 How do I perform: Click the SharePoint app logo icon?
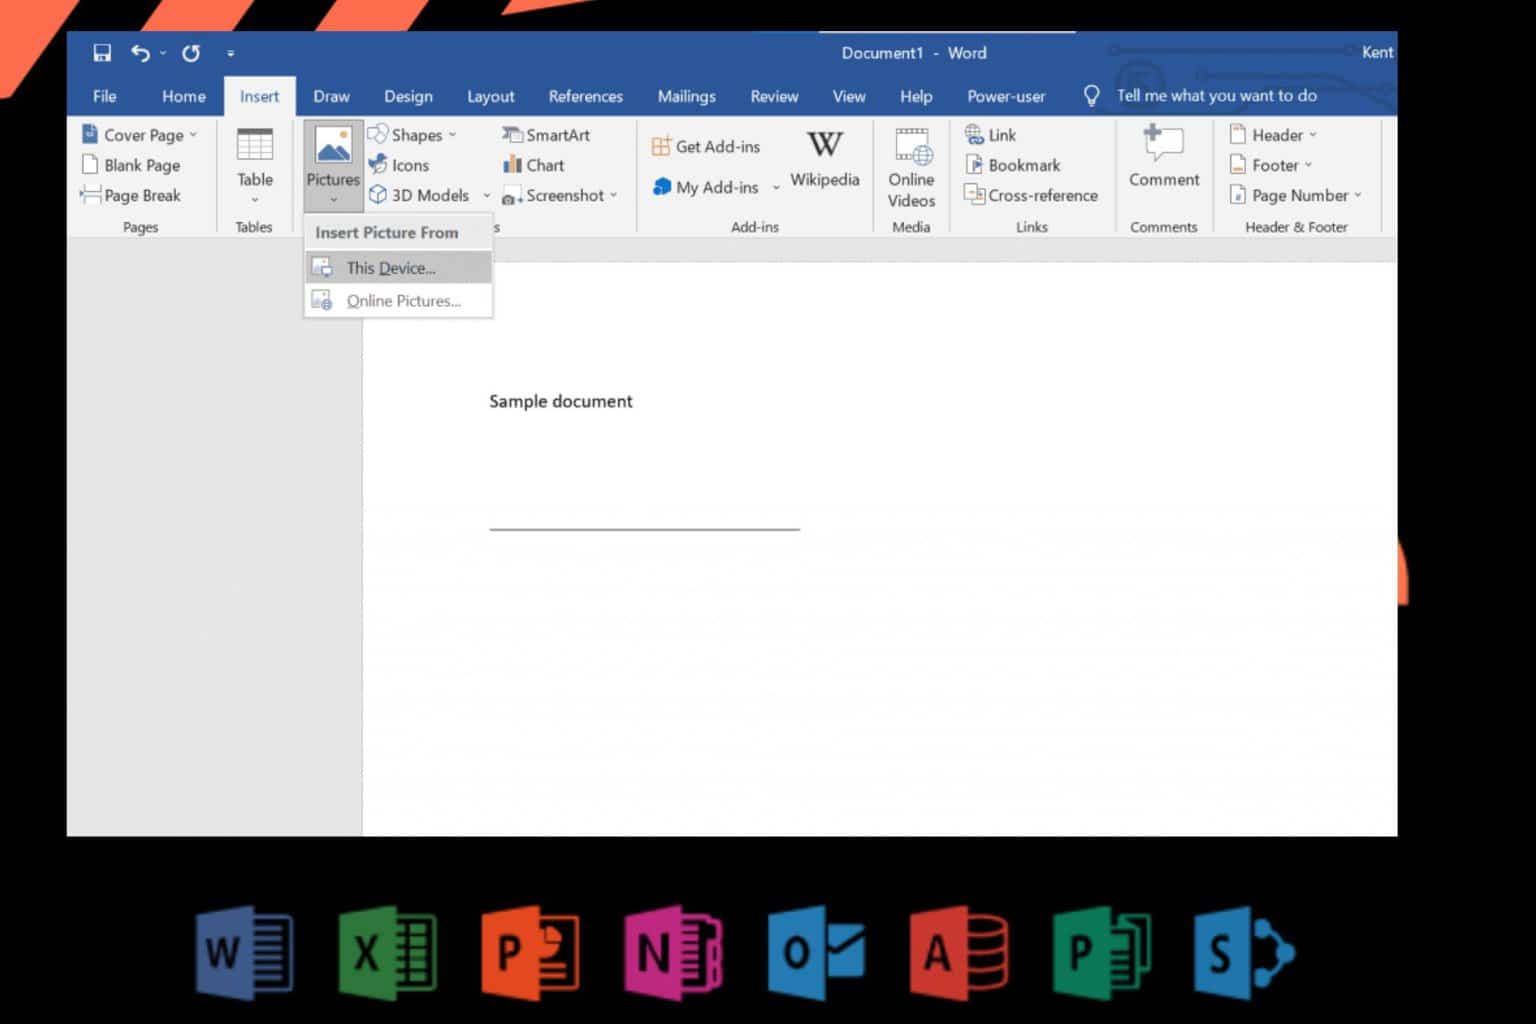[1245, 953]
